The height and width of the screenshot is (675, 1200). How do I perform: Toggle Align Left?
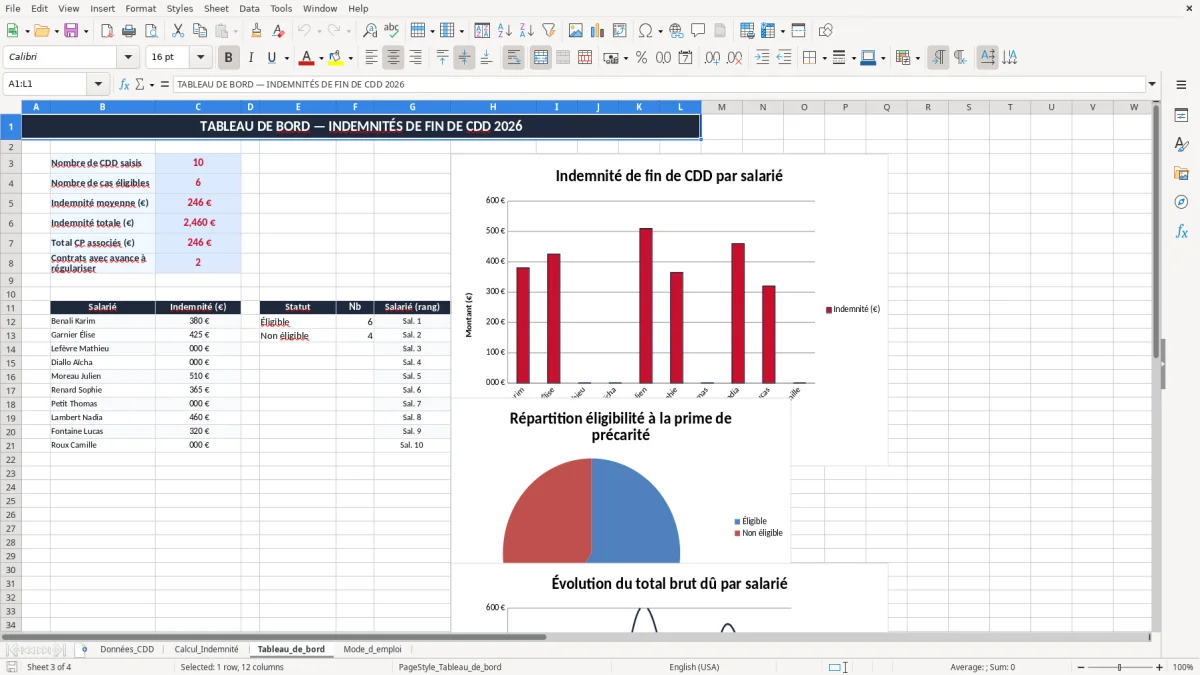click(371, 58)
